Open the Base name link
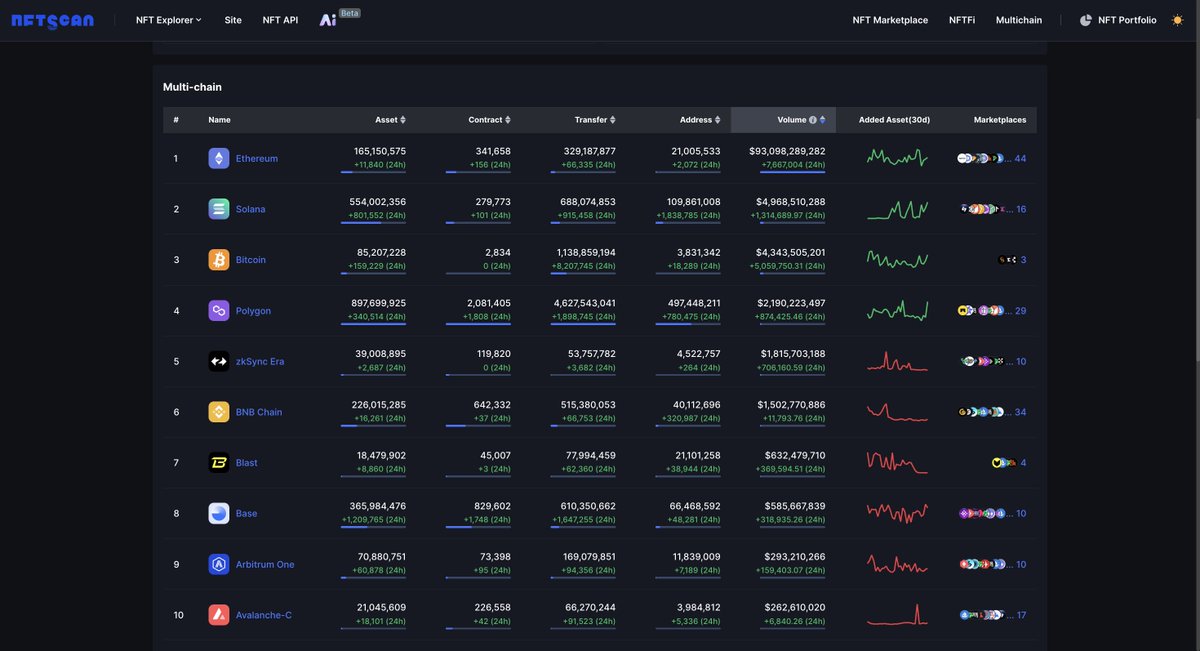 (x=246, y=513)
